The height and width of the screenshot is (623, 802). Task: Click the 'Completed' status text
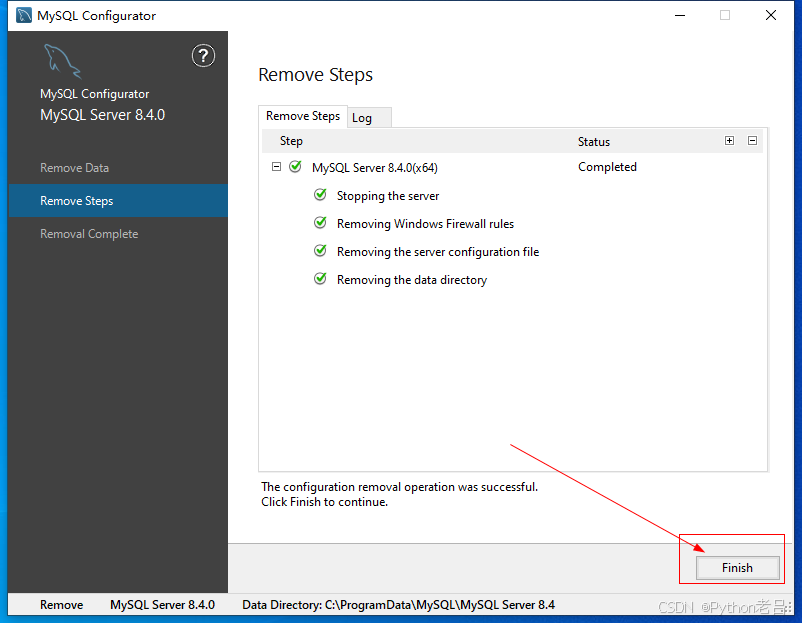[607, 167]
